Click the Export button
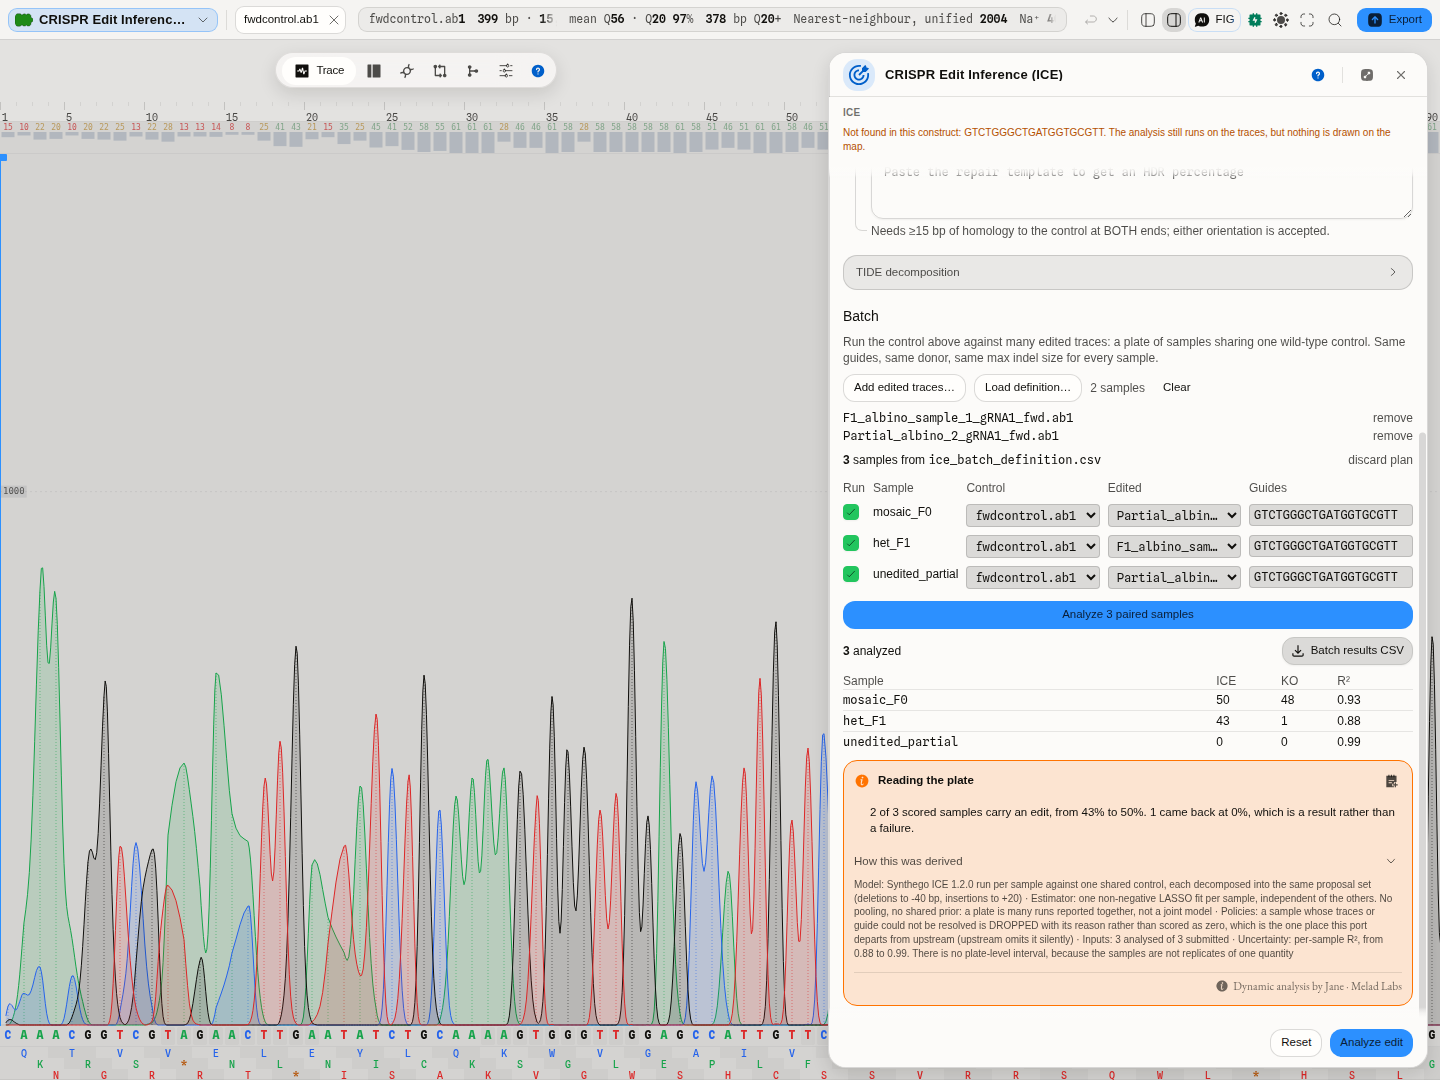 1394,20
